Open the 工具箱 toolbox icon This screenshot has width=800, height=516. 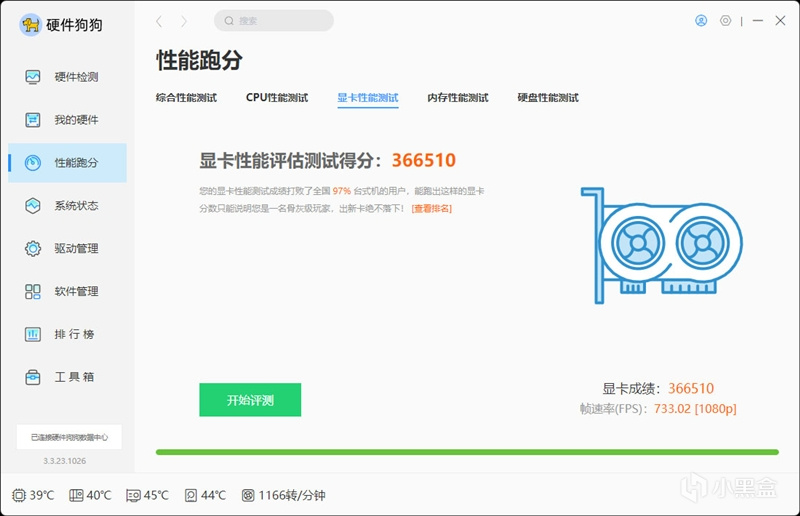coord(33,377)
